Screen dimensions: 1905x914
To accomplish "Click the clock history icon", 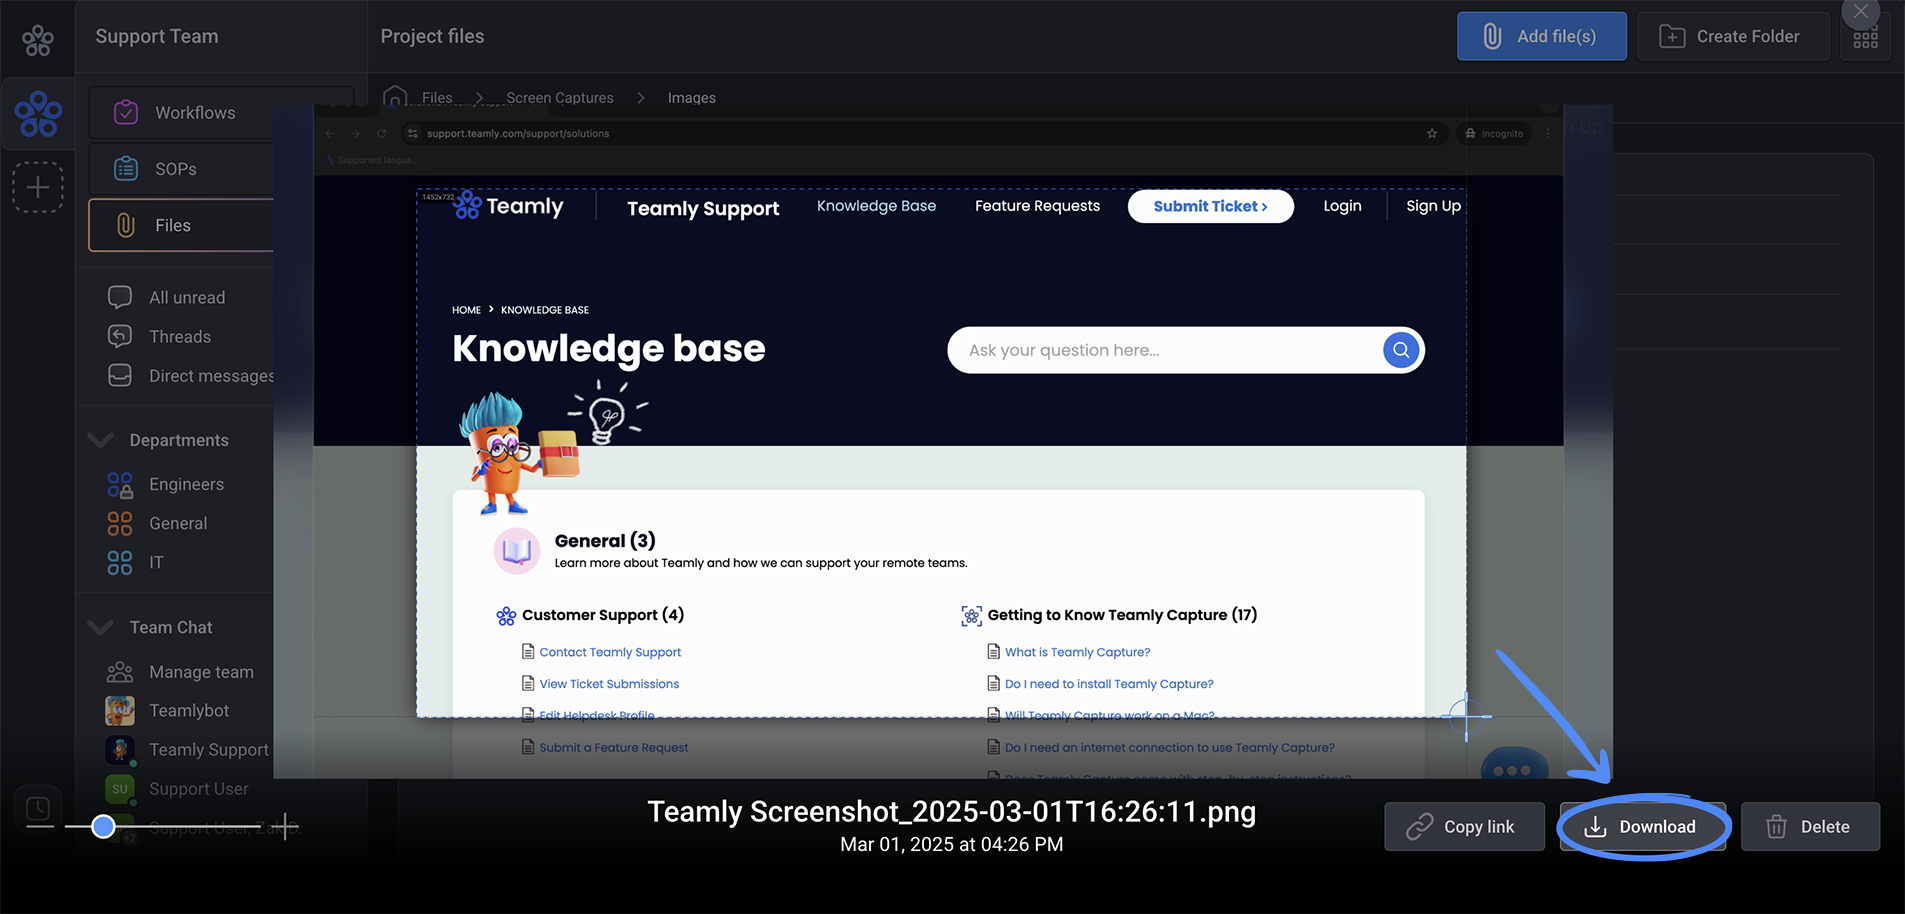I will (x=38, y=808).
